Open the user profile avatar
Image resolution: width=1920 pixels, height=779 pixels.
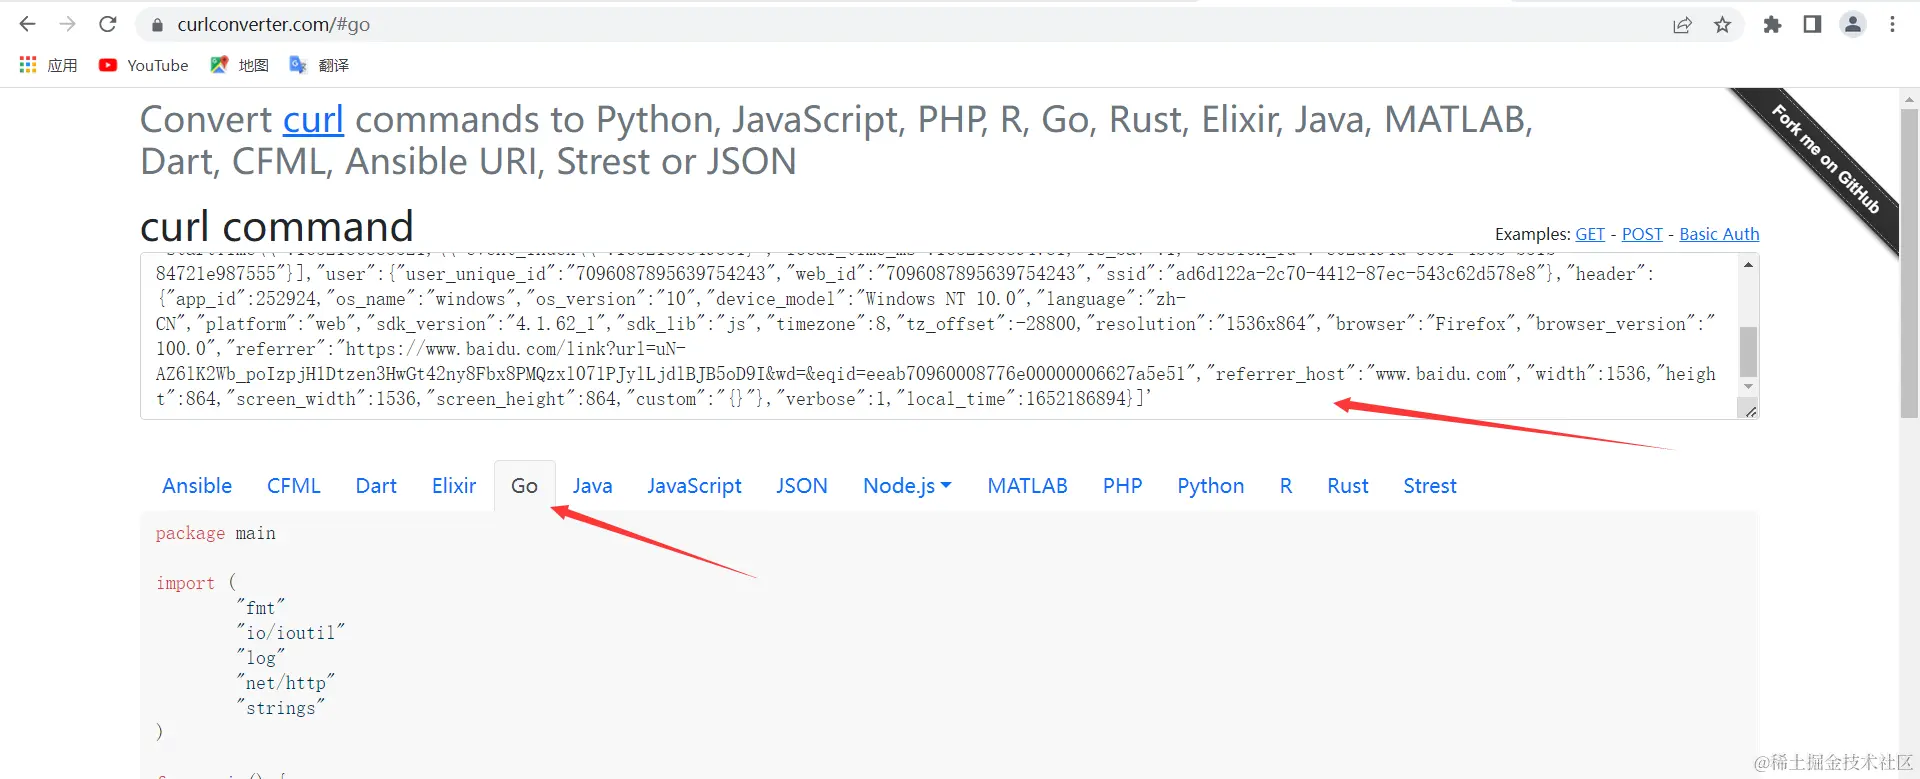(x=1853, y=25)
